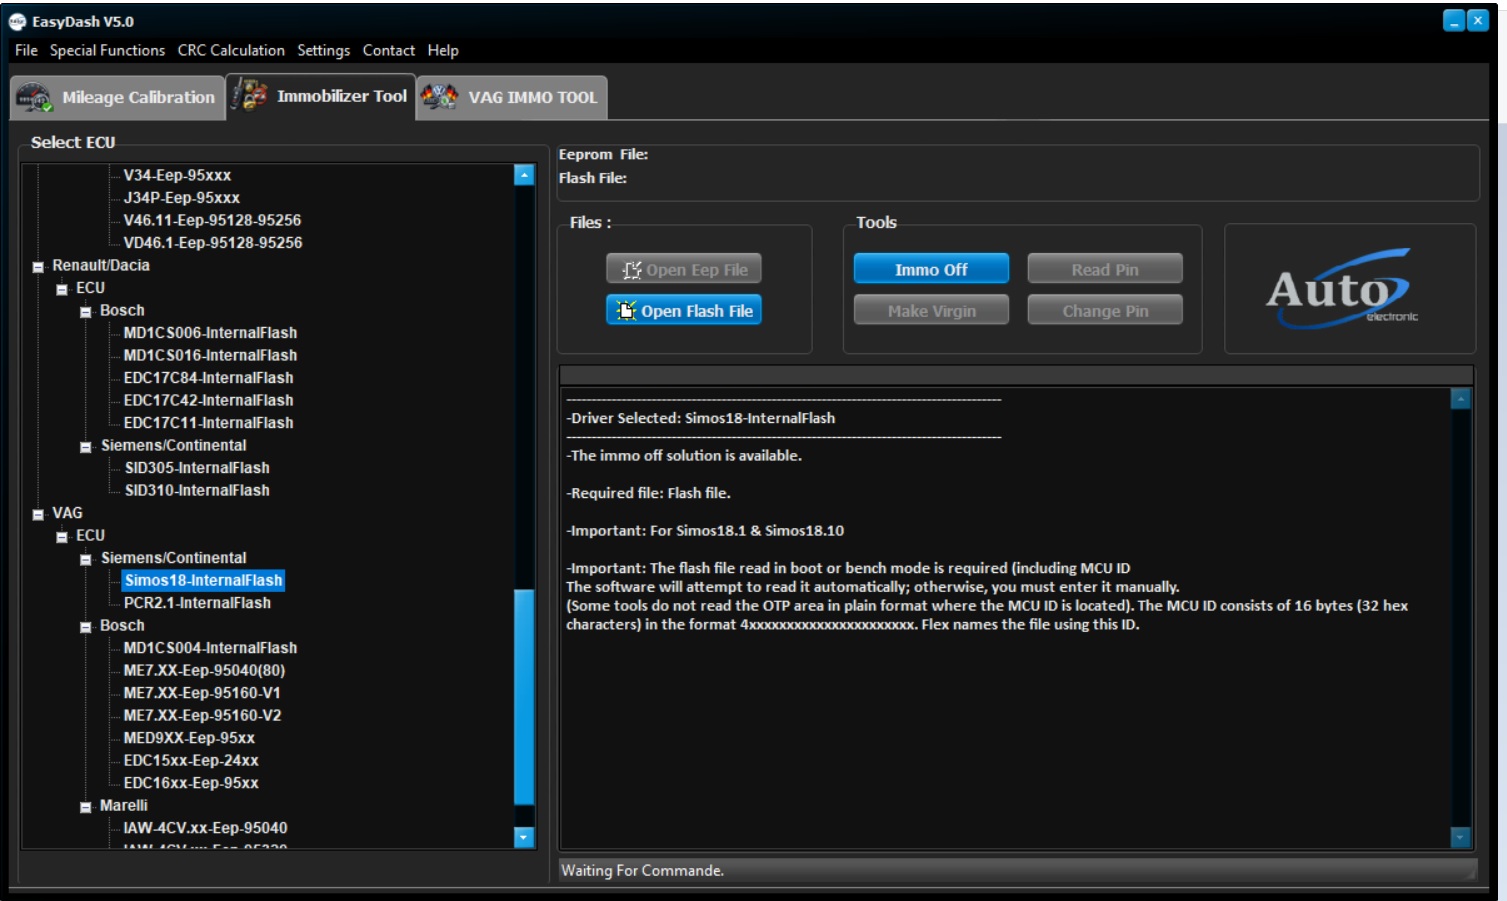Collapse the Marelli group expander
This screenshot has height=901, width=1507.
86,807
